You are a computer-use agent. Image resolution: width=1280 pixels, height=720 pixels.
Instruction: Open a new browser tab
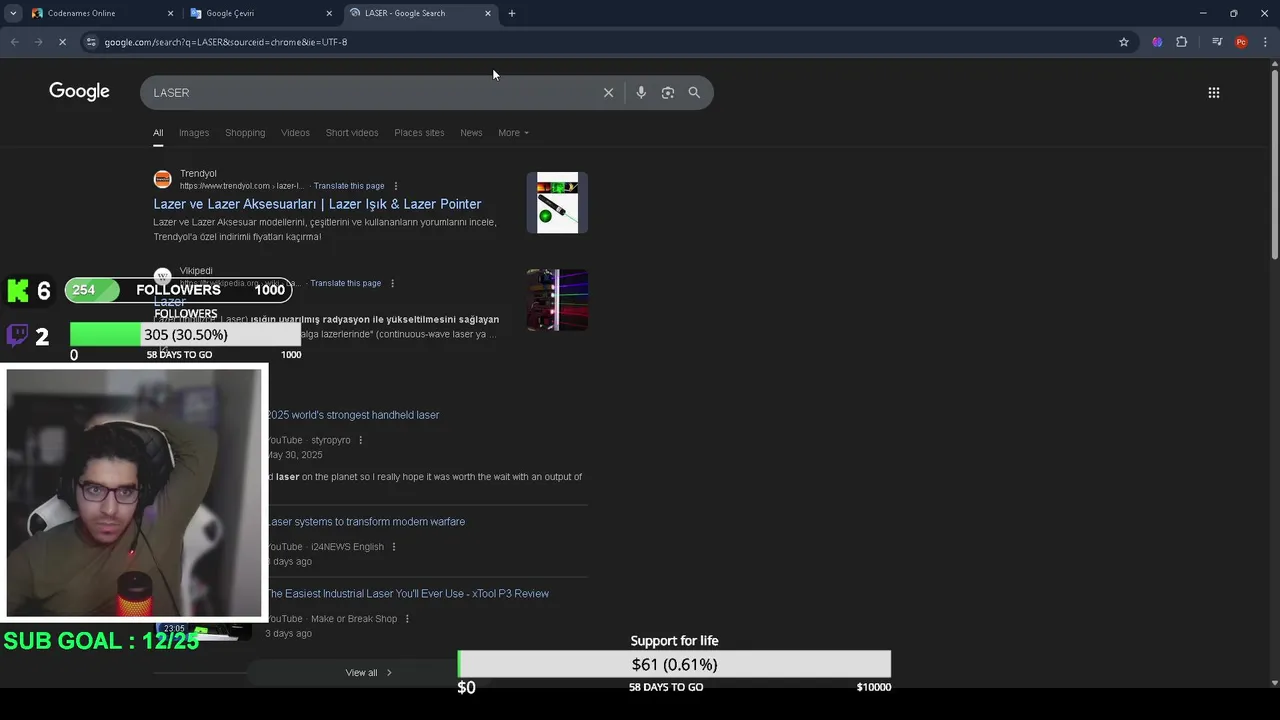click(x=512, y=13)
